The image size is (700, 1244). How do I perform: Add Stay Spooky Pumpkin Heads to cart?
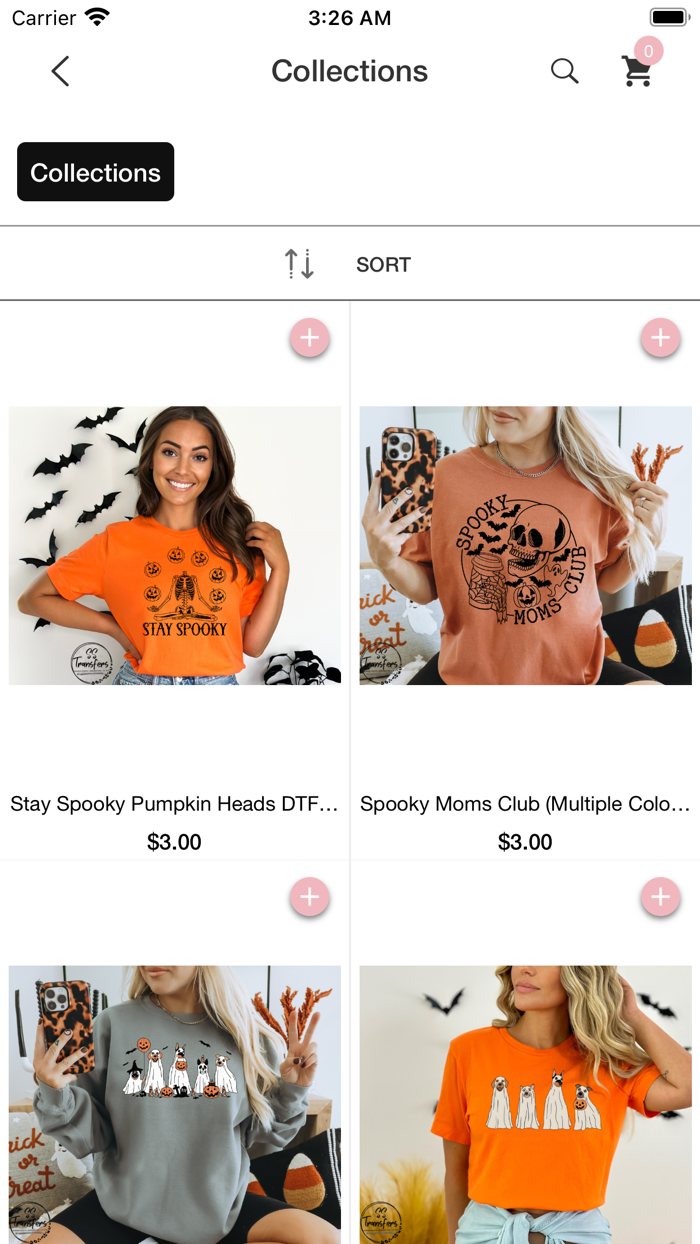pyautogui.click(x=310, y=338)
